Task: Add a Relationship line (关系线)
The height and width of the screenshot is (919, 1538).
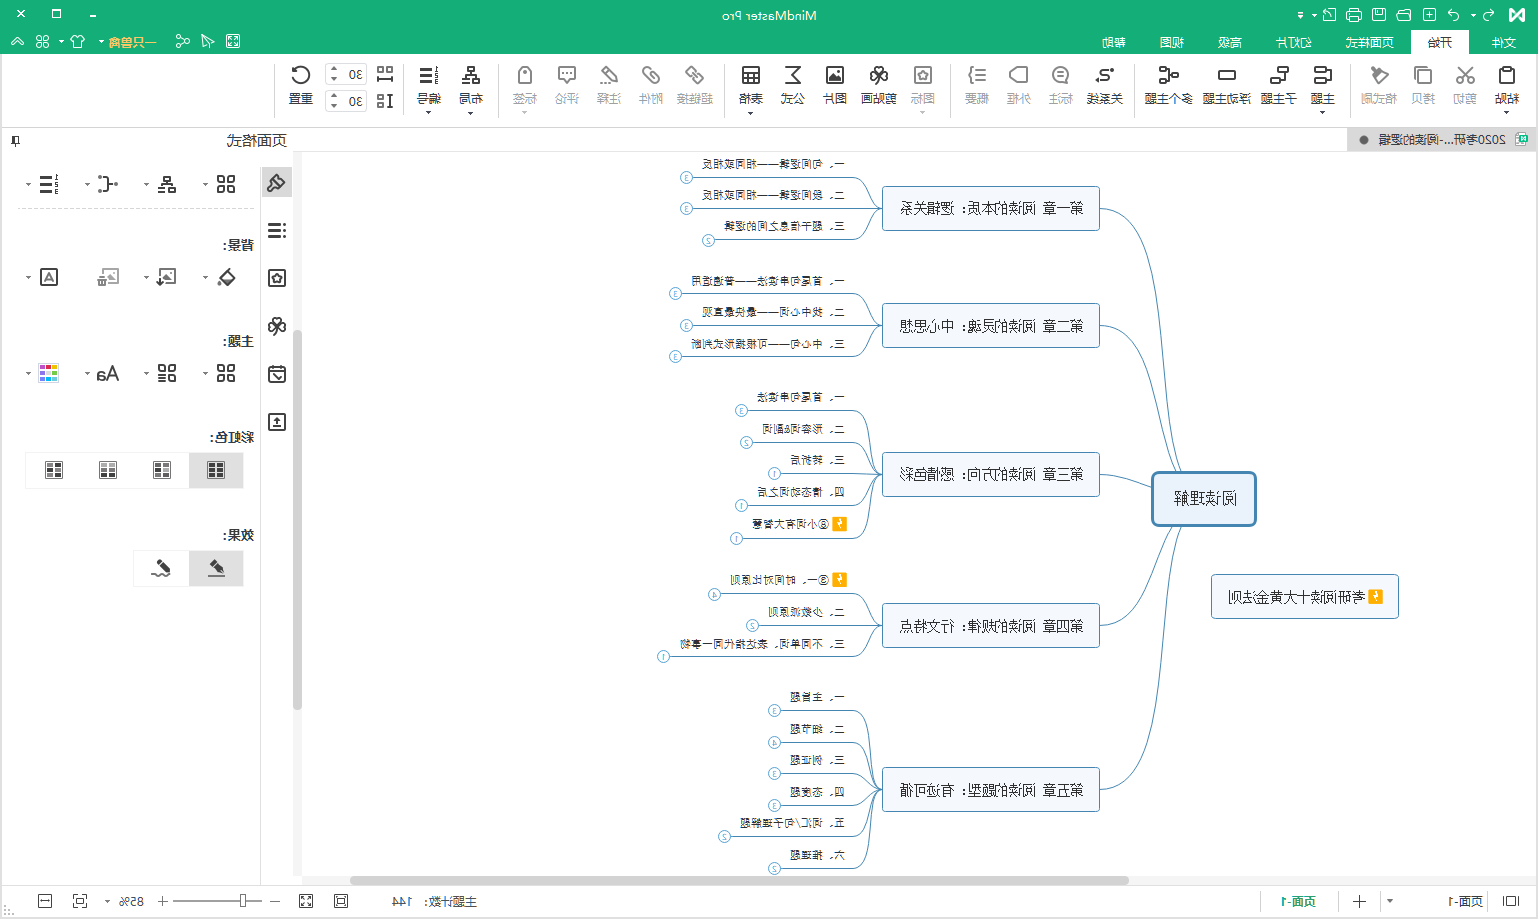Action: pos(1105,76)
